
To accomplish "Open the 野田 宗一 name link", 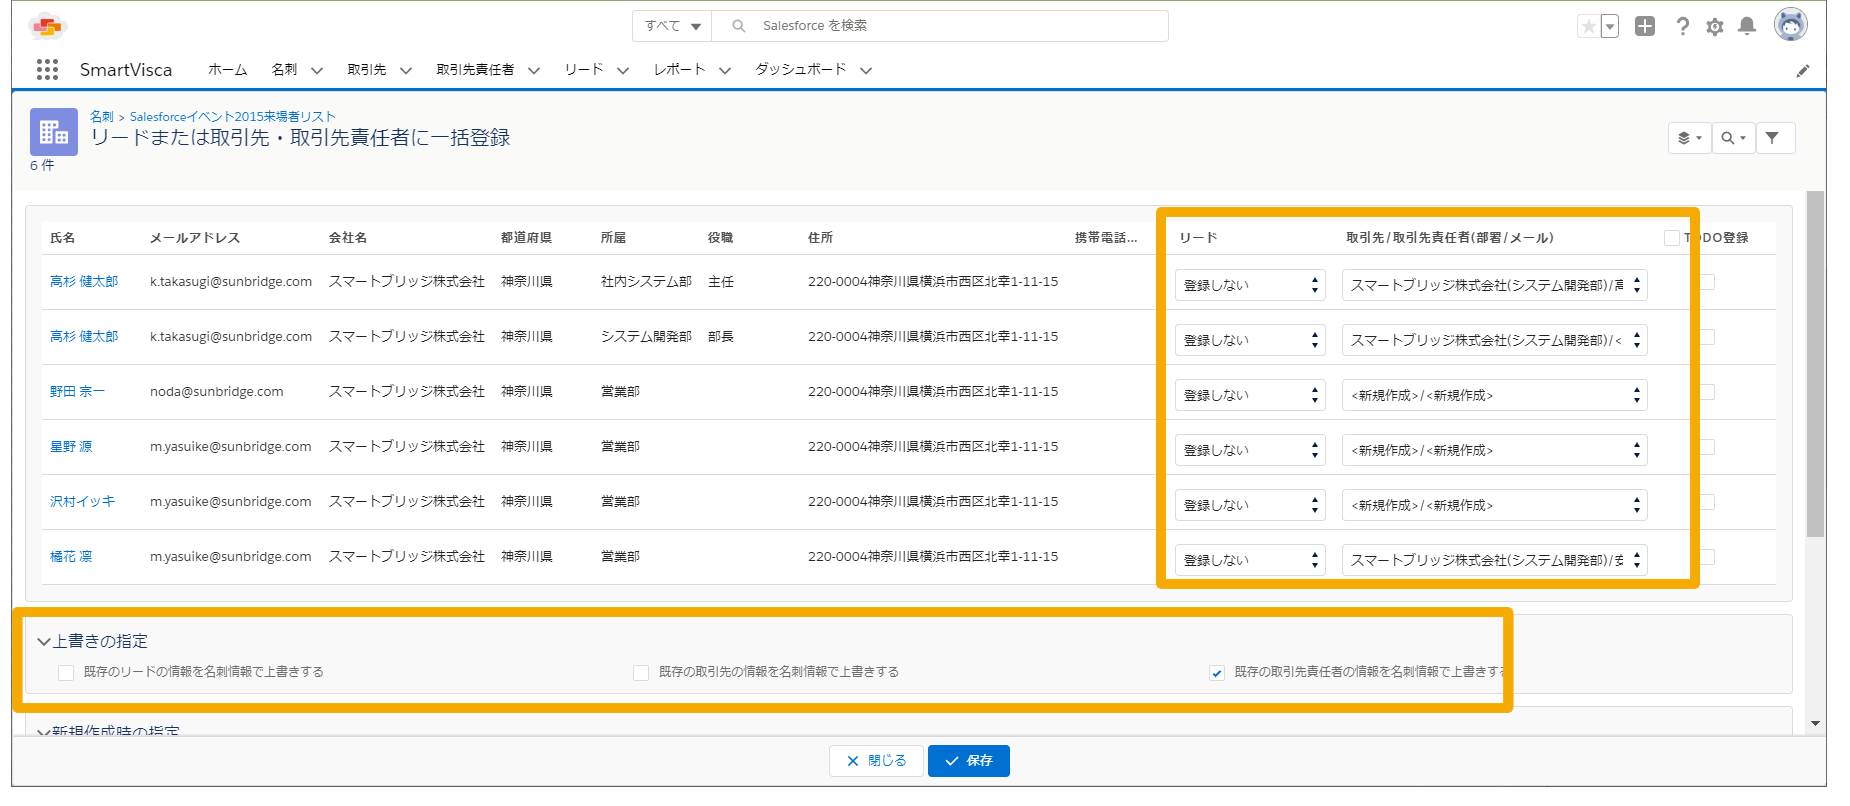I will click(x=77, y=392).
